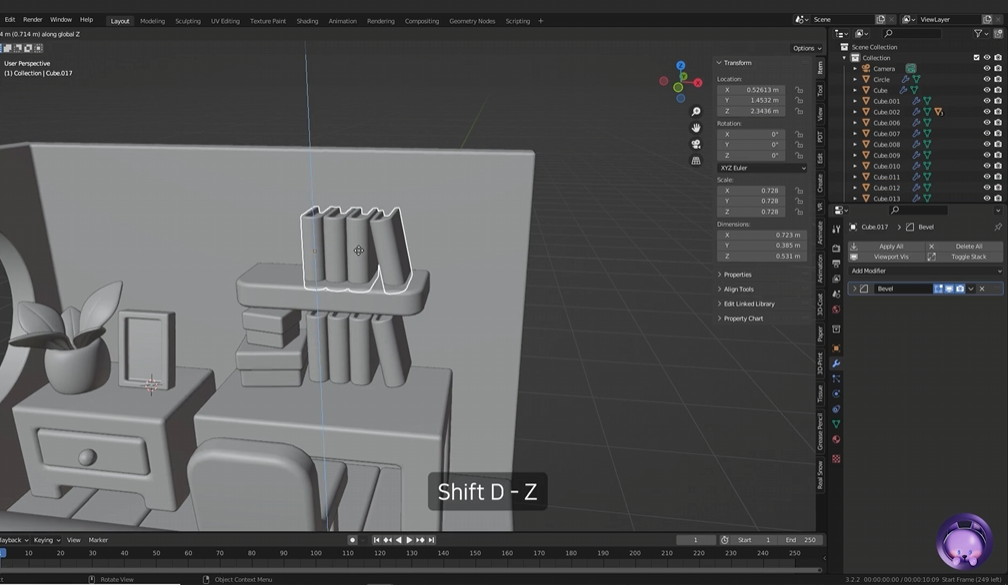Screen dimensions: 1008x585
Task: Open the Output properties printer icon
Action: [x=836, y=264]
